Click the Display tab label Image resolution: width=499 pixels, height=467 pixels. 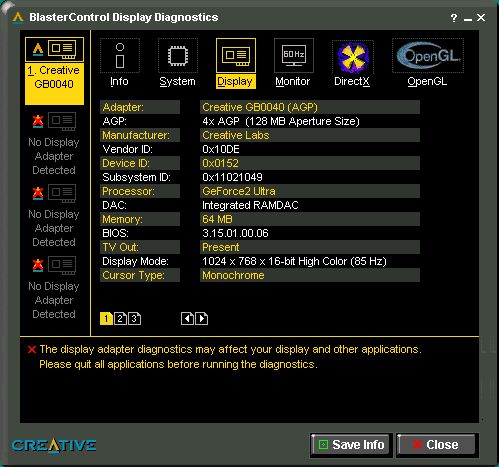click(235, 81)
